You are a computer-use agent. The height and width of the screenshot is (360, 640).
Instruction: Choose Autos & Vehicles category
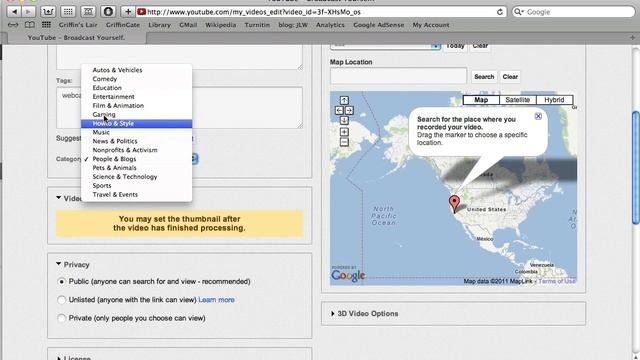[136, 70]
